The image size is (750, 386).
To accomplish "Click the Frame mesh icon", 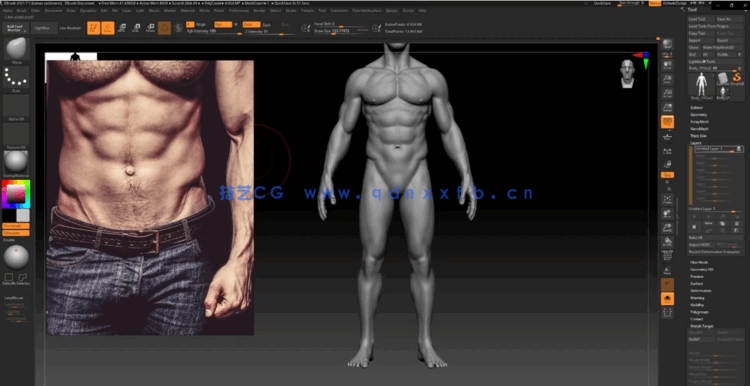I will click(667, 199).
